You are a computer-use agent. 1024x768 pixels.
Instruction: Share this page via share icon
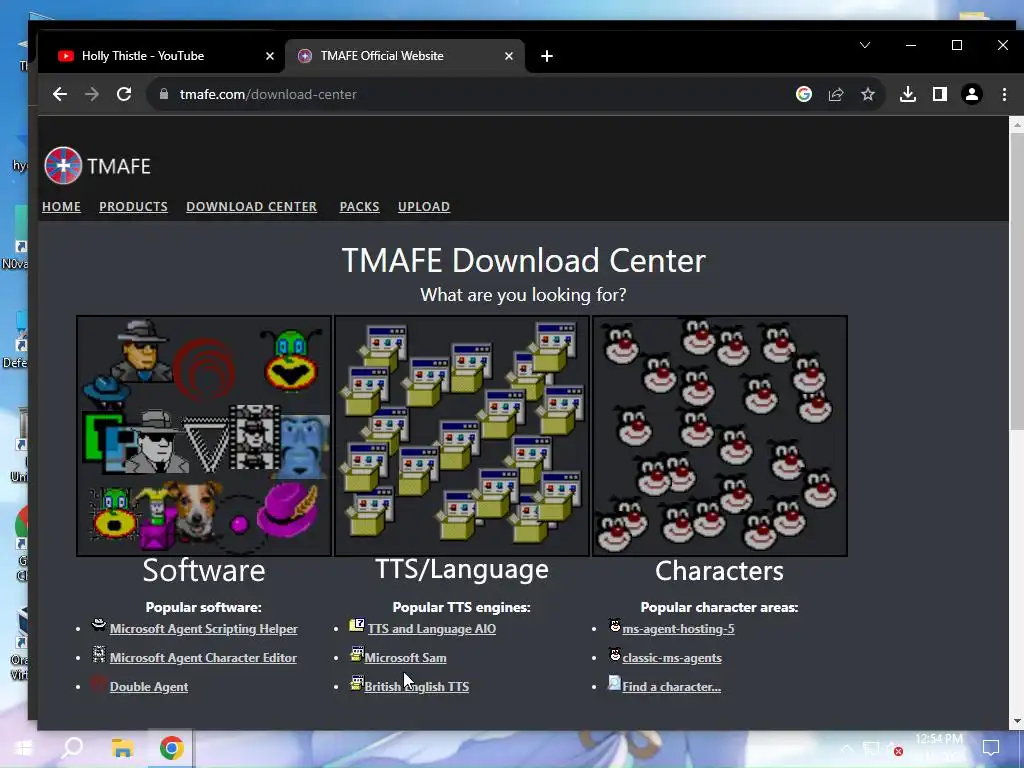[x=836, y=94]
